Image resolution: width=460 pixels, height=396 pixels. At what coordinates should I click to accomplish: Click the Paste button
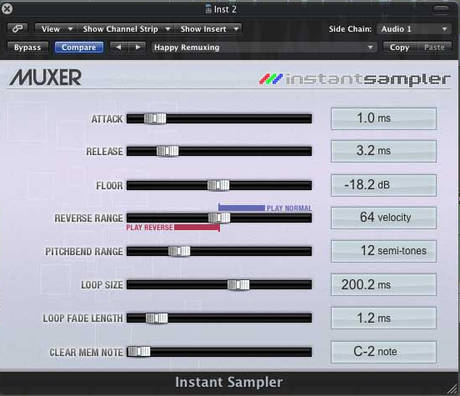[434, 47]
